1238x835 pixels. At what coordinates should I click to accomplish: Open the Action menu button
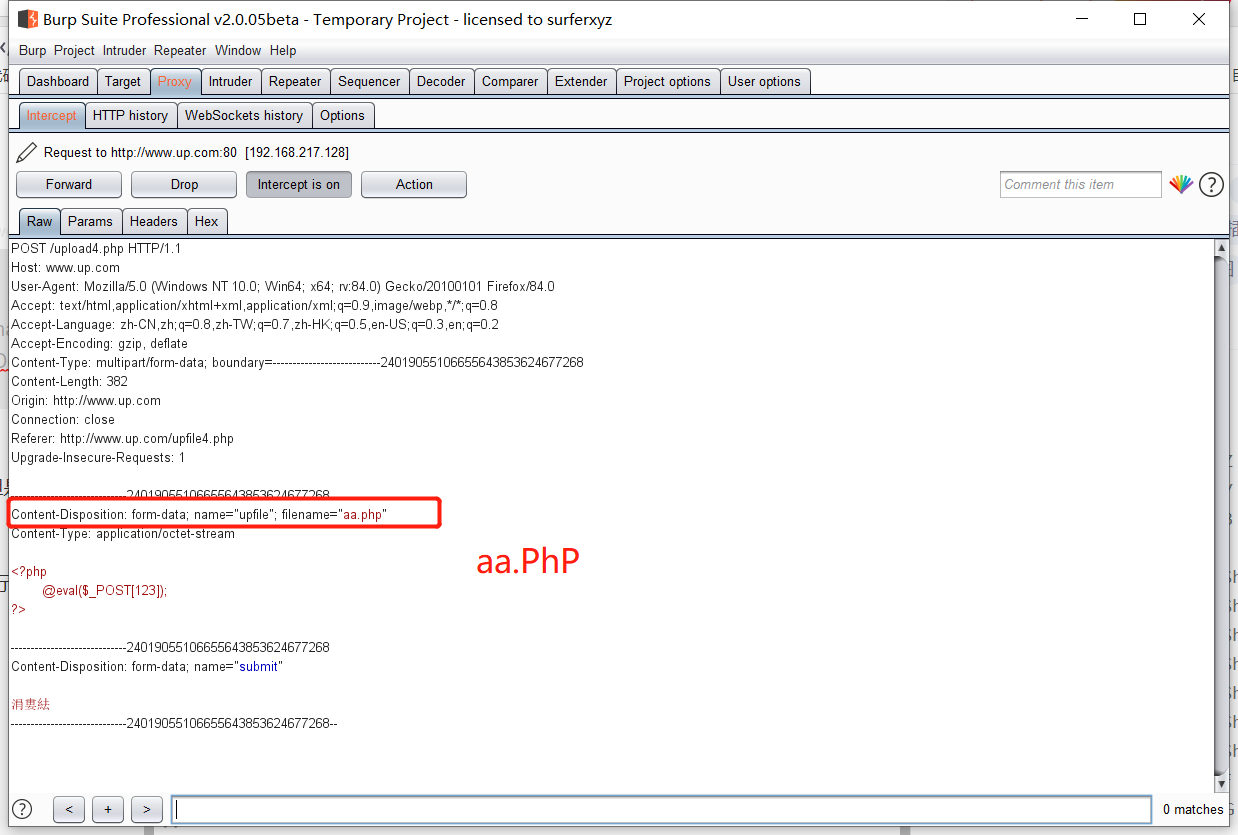pyautogui.click(x=414, y=184)
